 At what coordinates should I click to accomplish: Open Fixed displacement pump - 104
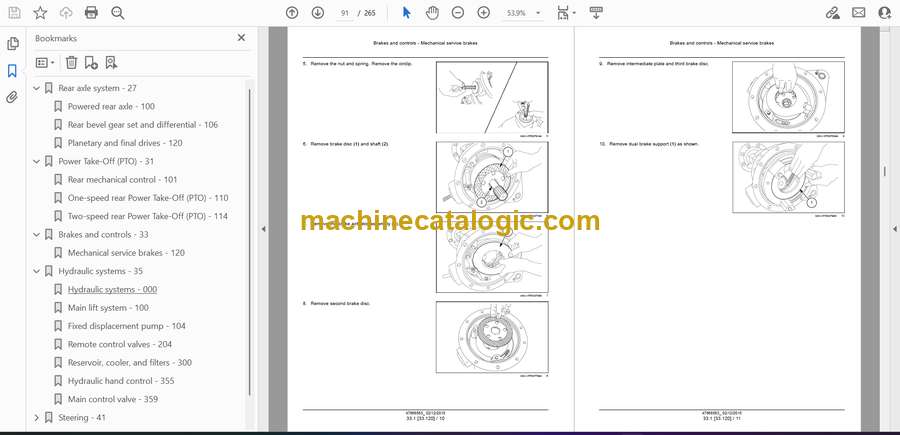[127, 326]
